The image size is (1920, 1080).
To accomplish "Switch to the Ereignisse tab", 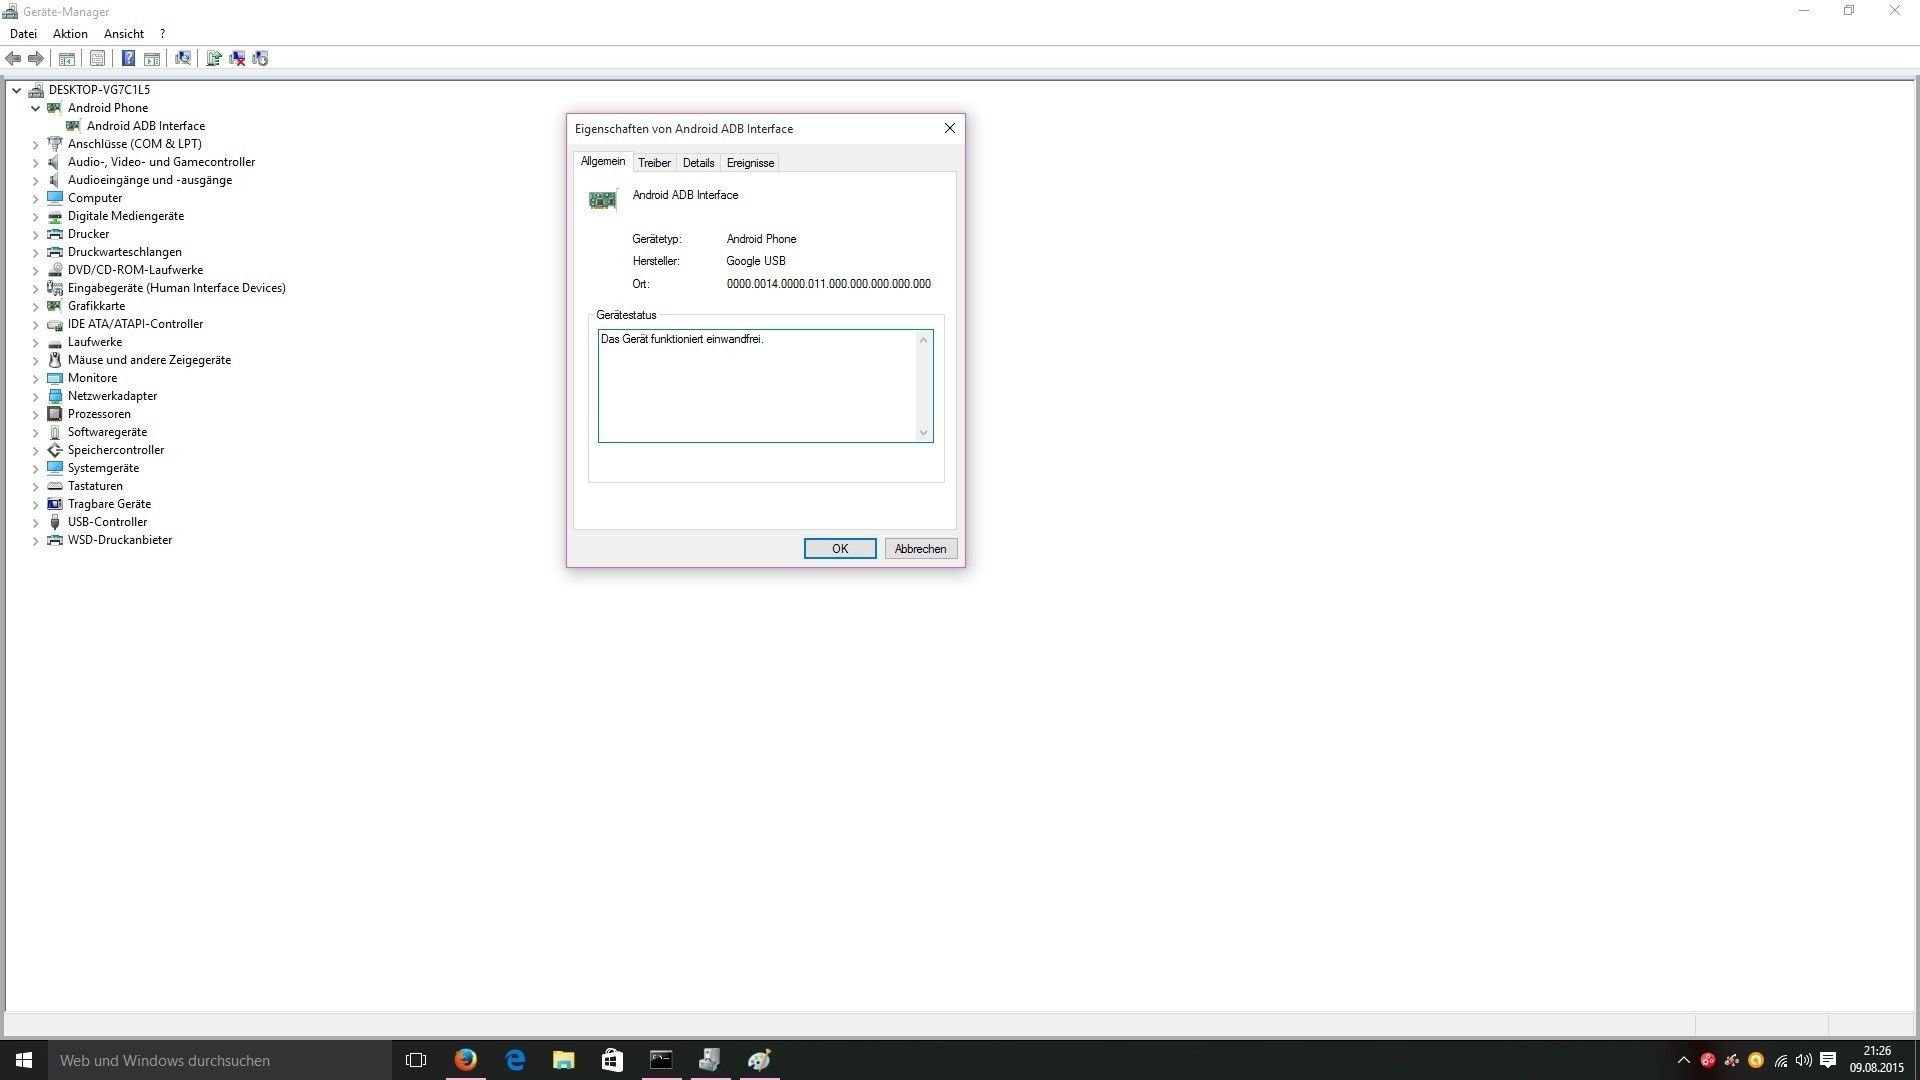I will (x=751, y=163).
